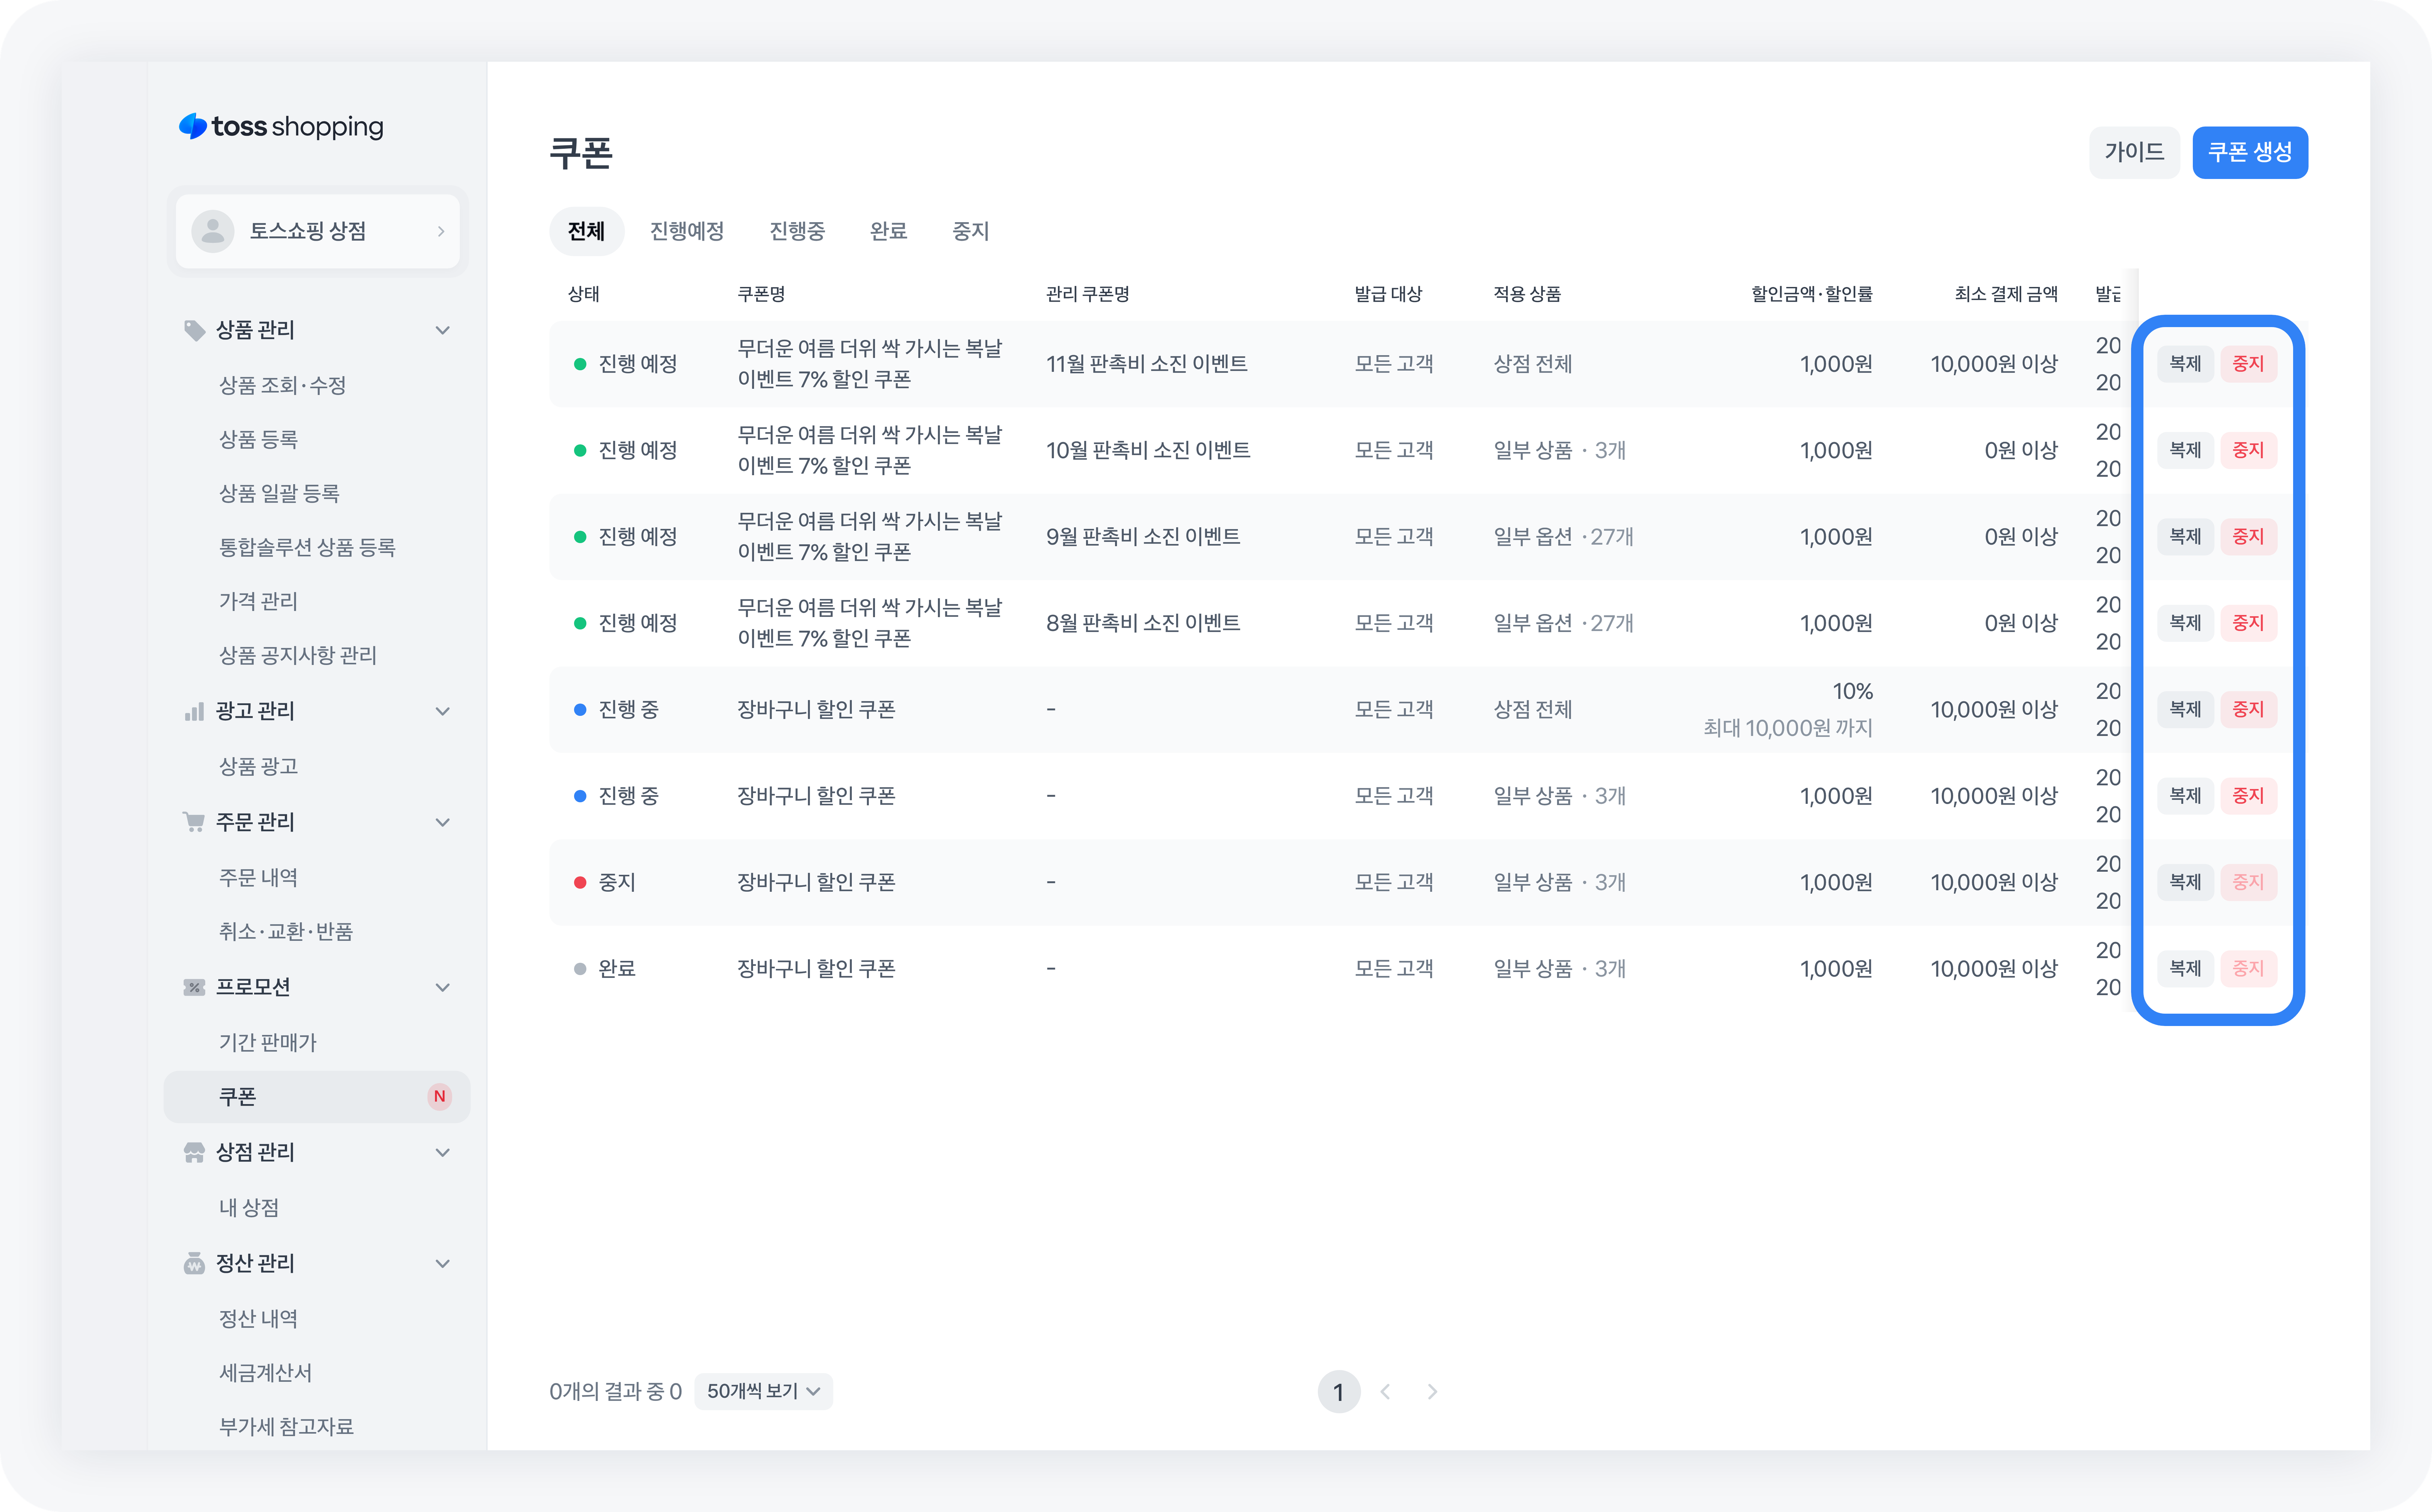Click the promotion percent ticket icon
This screenshot has height=1512, width=2432.
tap(194, 987)
